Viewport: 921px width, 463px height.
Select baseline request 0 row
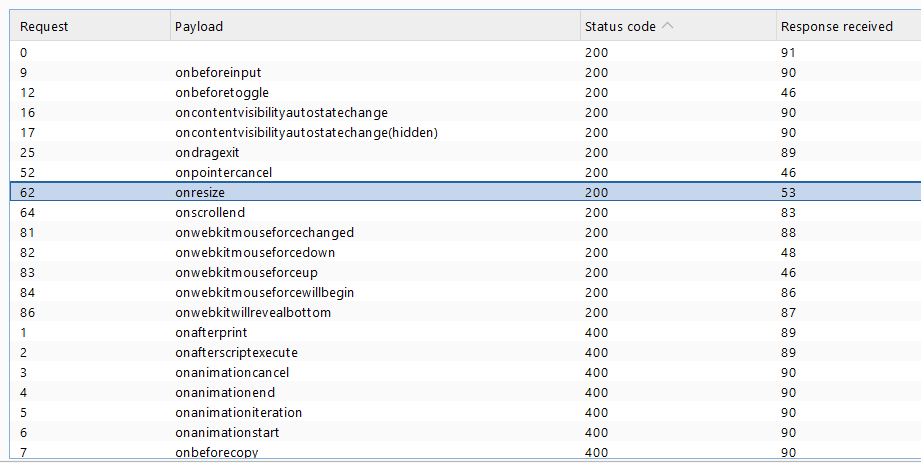[x=466, y=52]
